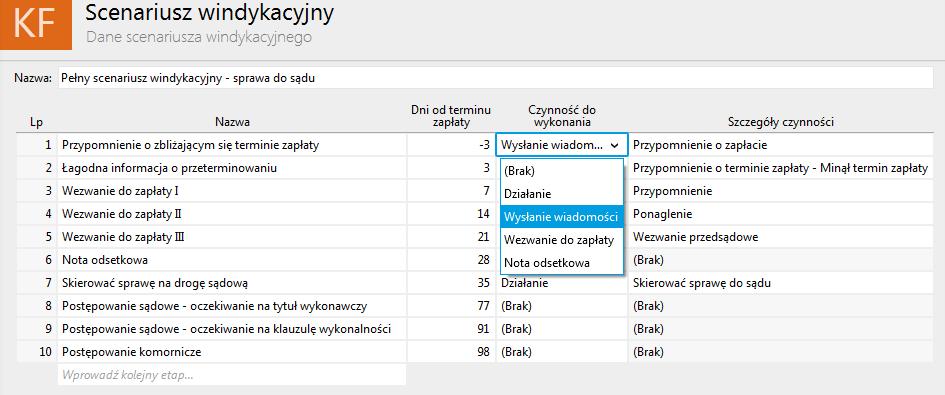The width and height of the screenshot is (945, 395).
Task: Click the days value 98
Action: [451, 352]
